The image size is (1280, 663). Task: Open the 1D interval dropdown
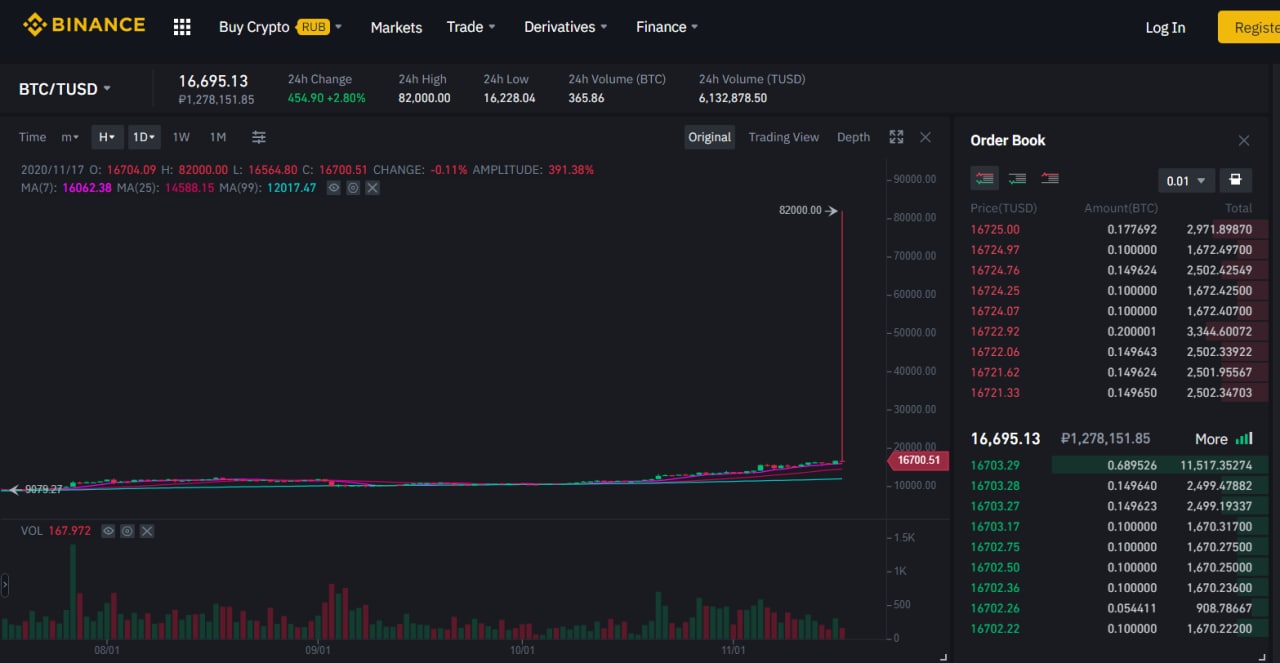[x=144, y=137]
